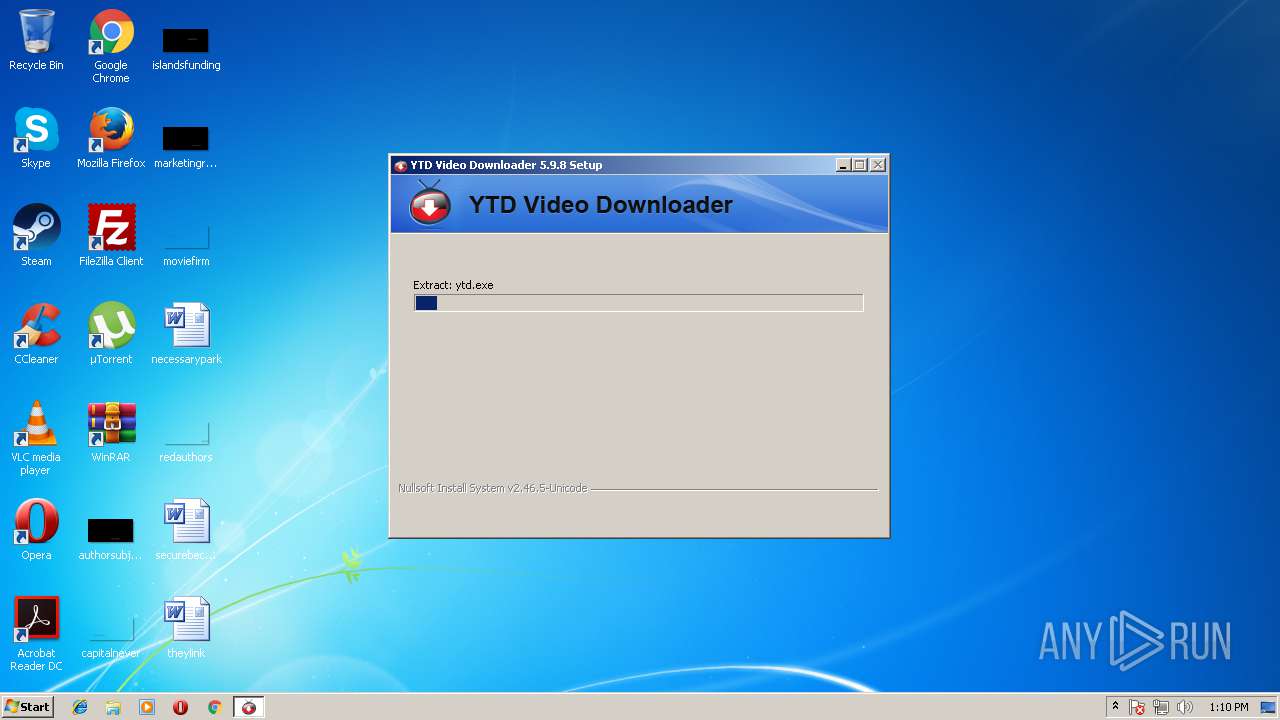Image resolution: width=1280 pixels, height=720 pixels.
Task: Maximize the YTD Setup window
Action: click(x=860, y=165)
